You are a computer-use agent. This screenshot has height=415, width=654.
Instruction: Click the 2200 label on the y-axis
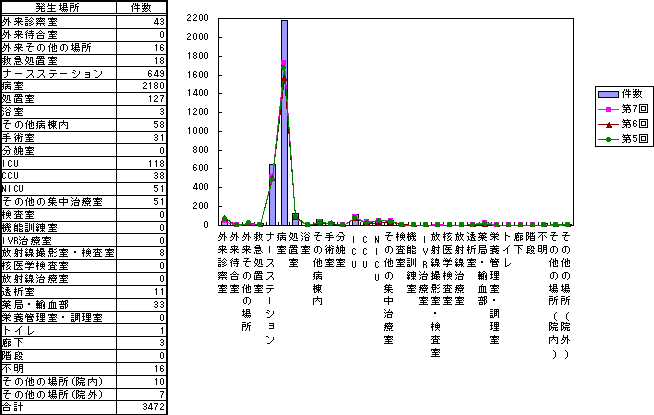click(x=196, y=19)
